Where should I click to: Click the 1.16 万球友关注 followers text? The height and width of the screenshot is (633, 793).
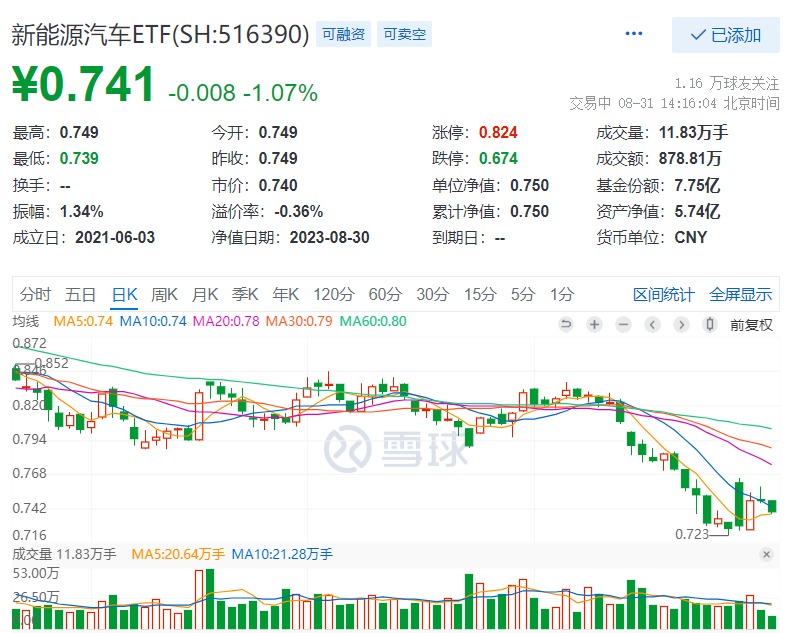pyautogui.click(x=727, y=83)
